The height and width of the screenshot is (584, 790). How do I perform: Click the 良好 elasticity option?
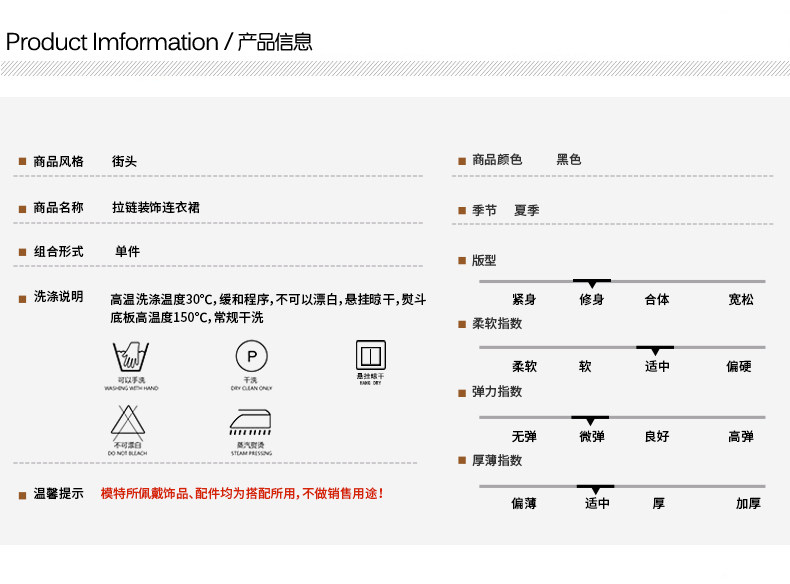point(657,436)
